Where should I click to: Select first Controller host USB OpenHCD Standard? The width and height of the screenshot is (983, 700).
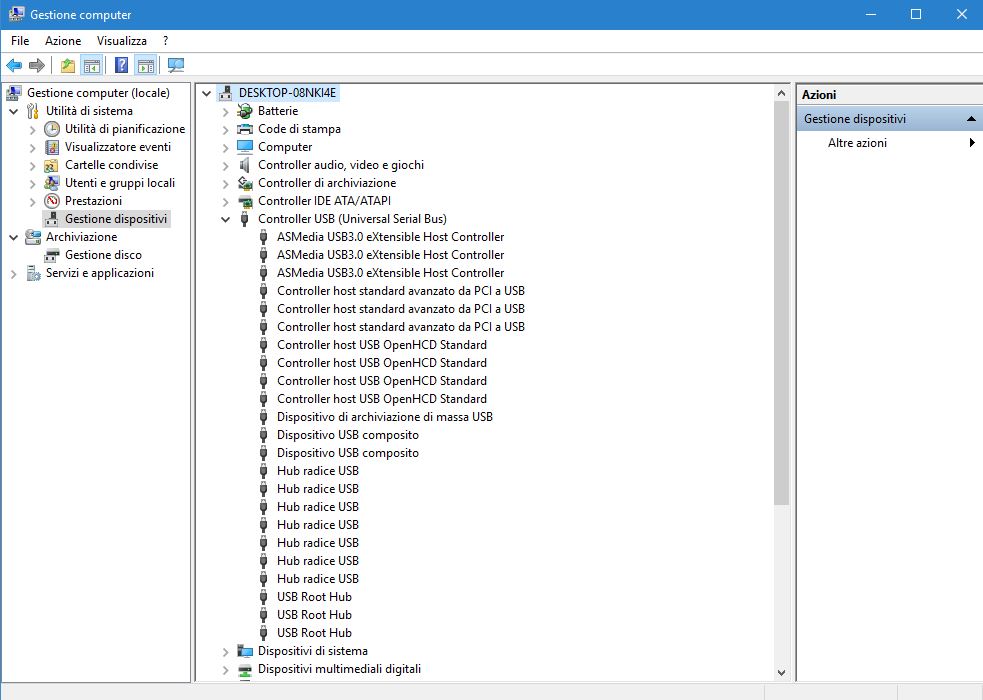tap(382, 345)
